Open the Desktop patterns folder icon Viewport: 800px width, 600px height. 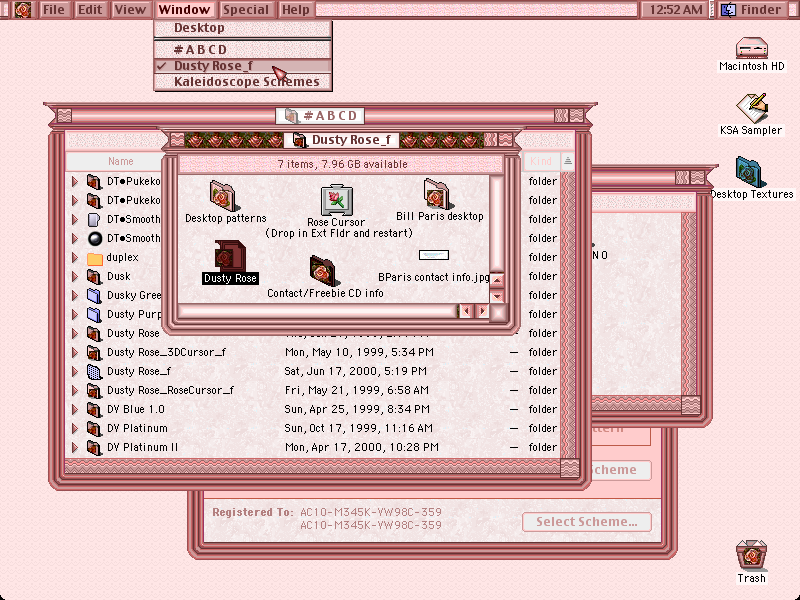[222, 196]
